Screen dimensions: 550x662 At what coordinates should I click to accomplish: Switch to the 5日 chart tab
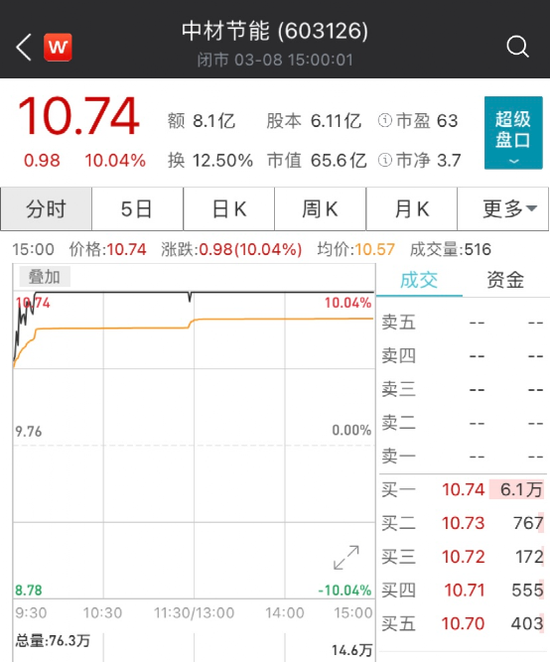coord(137,209)
